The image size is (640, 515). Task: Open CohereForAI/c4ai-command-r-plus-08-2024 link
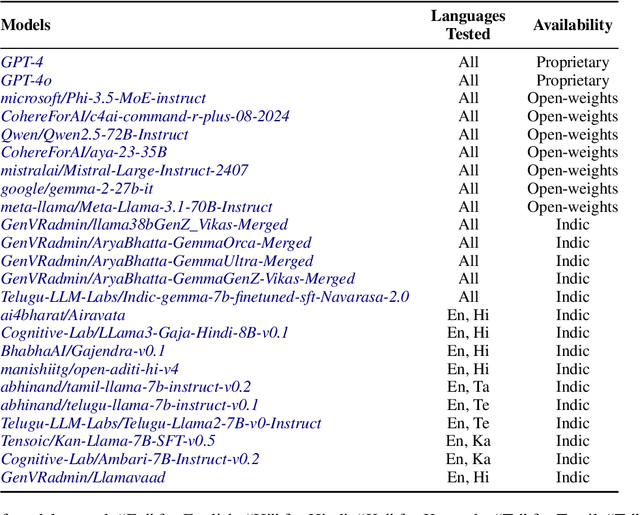145,116
